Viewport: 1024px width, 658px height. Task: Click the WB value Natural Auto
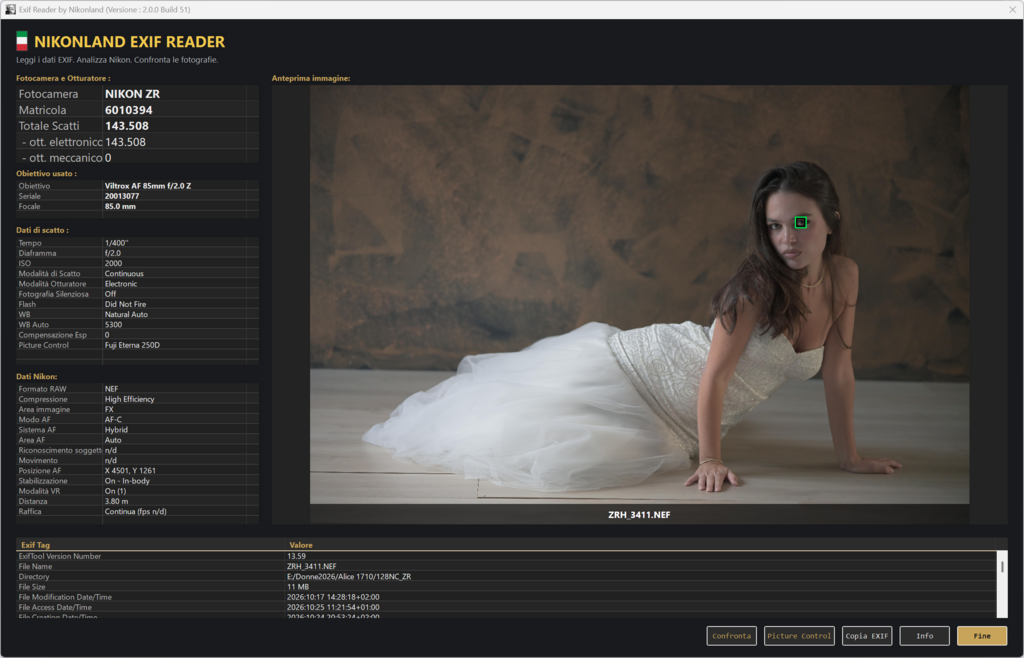pyautogui.click(x=126, y=315)
